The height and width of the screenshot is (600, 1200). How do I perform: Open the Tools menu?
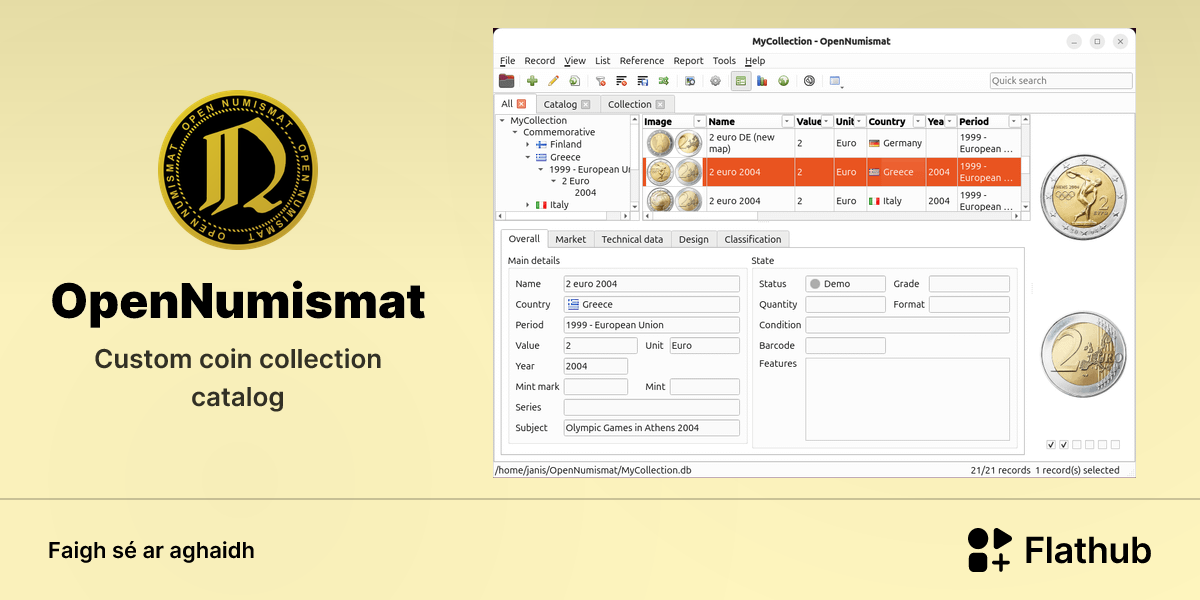(x=724, y=61)
